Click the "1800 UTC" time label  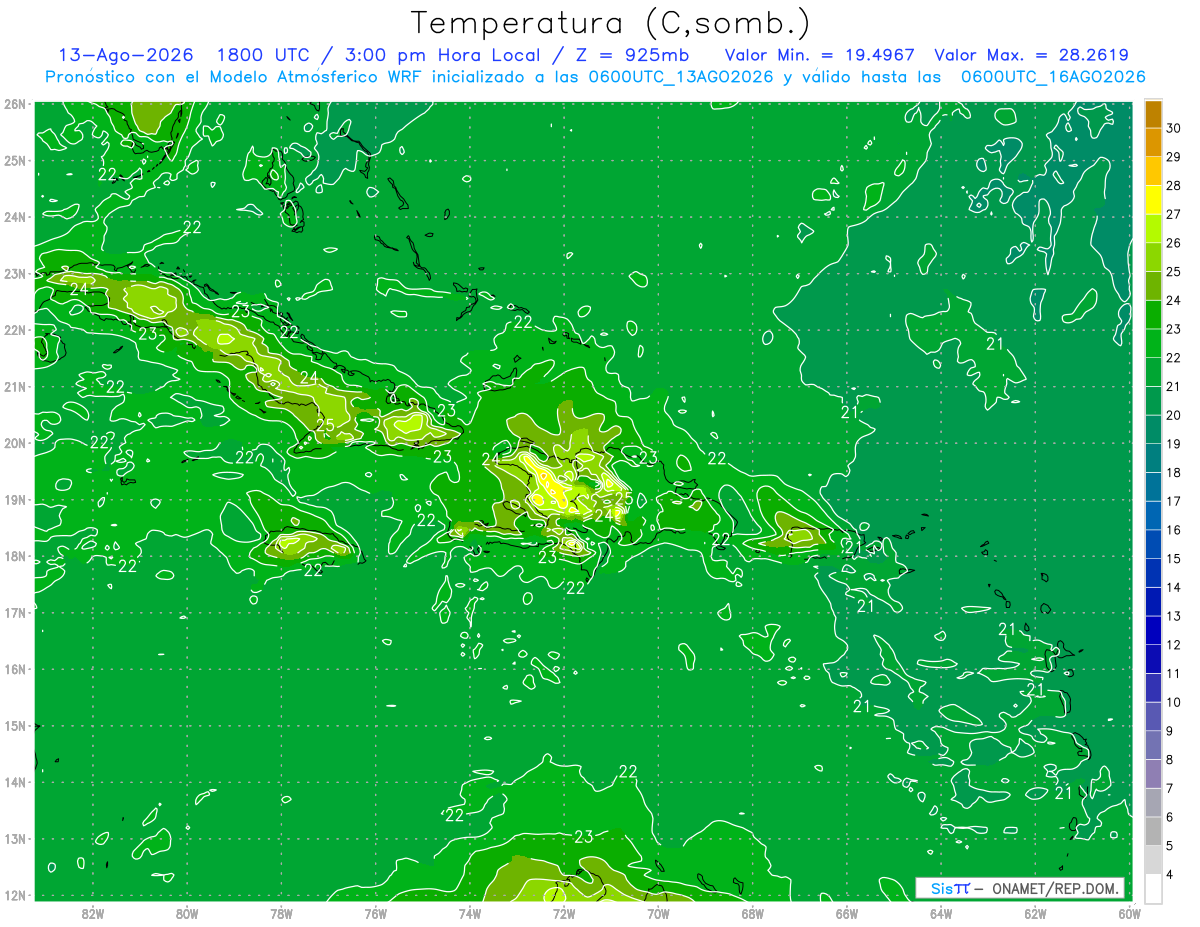(262, 55)
